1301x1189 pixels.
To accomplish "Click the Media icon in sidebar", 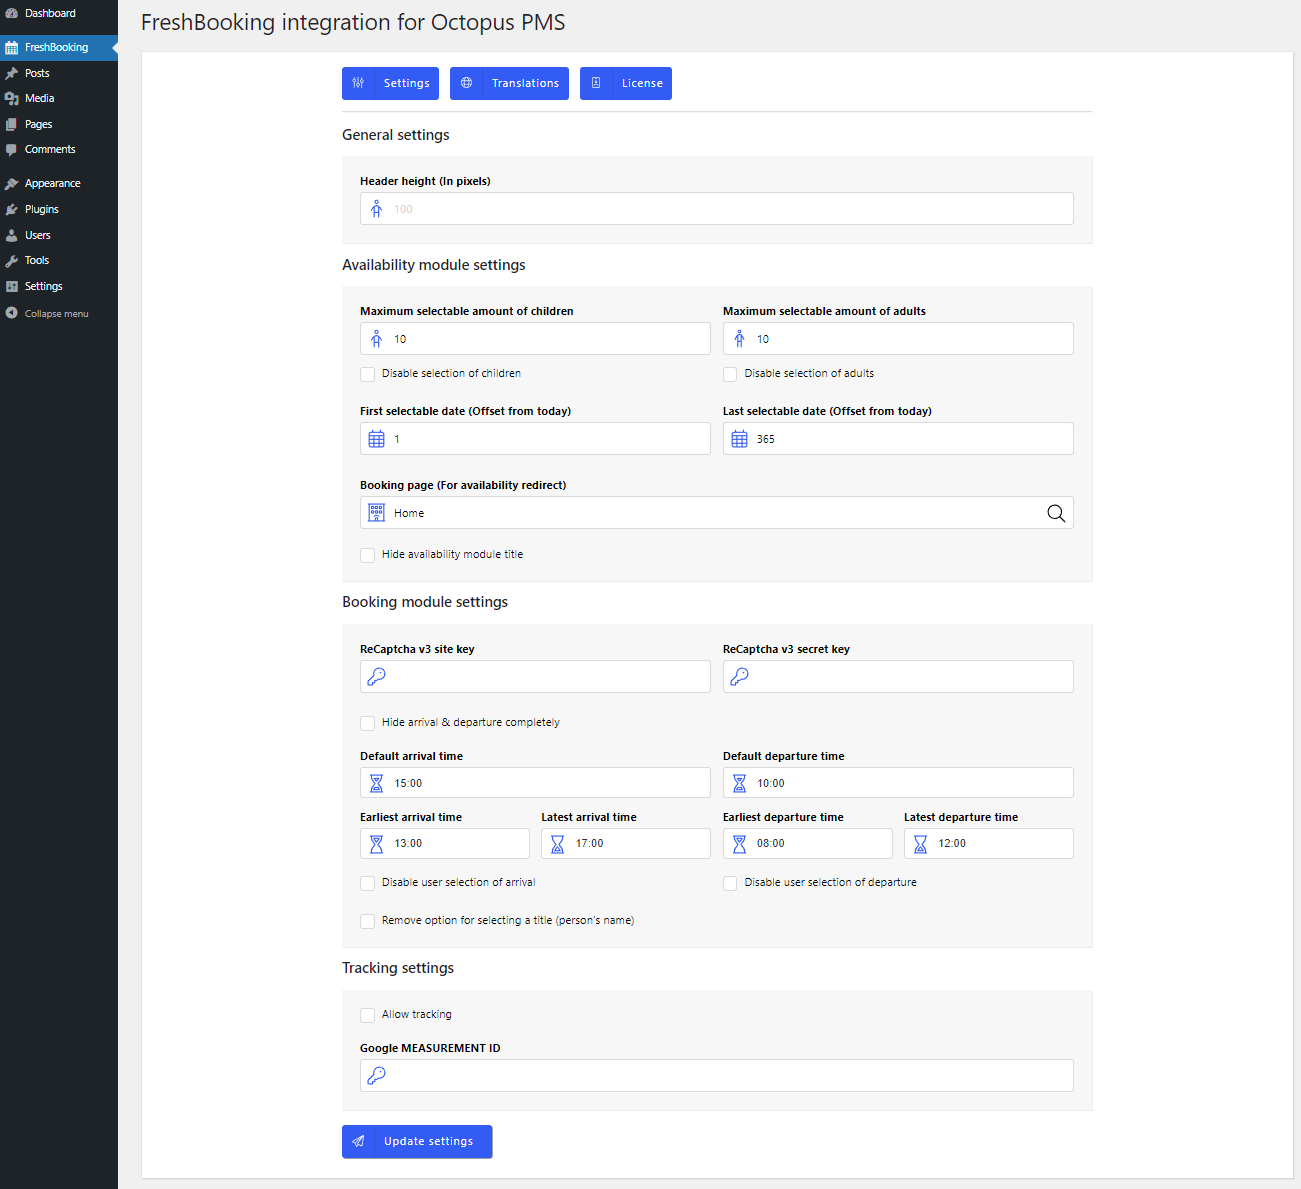I will click(x=12, y=99).
